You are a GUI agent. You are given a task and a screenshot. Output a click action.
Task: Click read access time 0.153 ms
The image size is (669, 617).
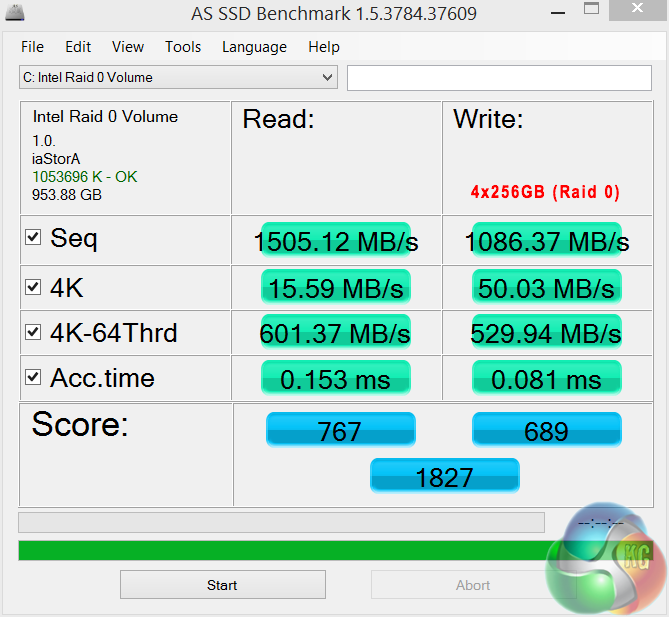click(x=336, y=378)
